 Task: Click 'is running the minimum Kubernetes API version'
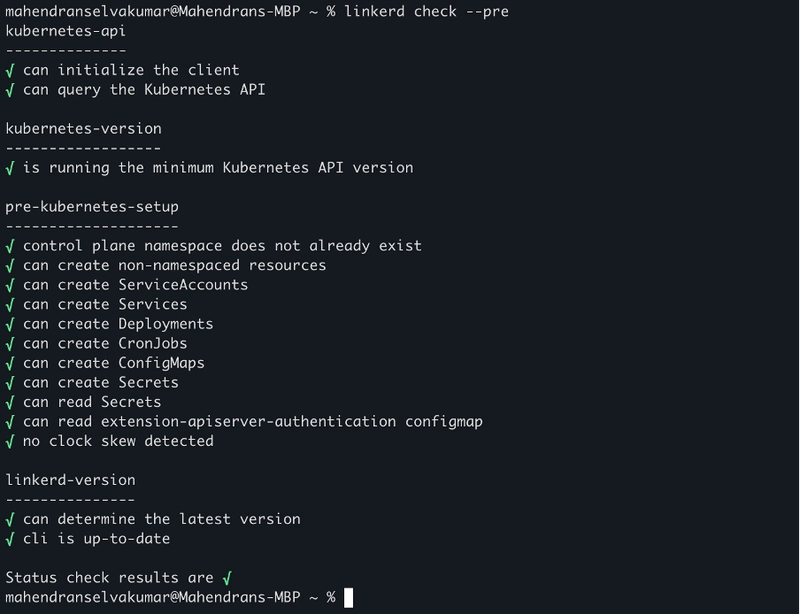pos(218,168)
